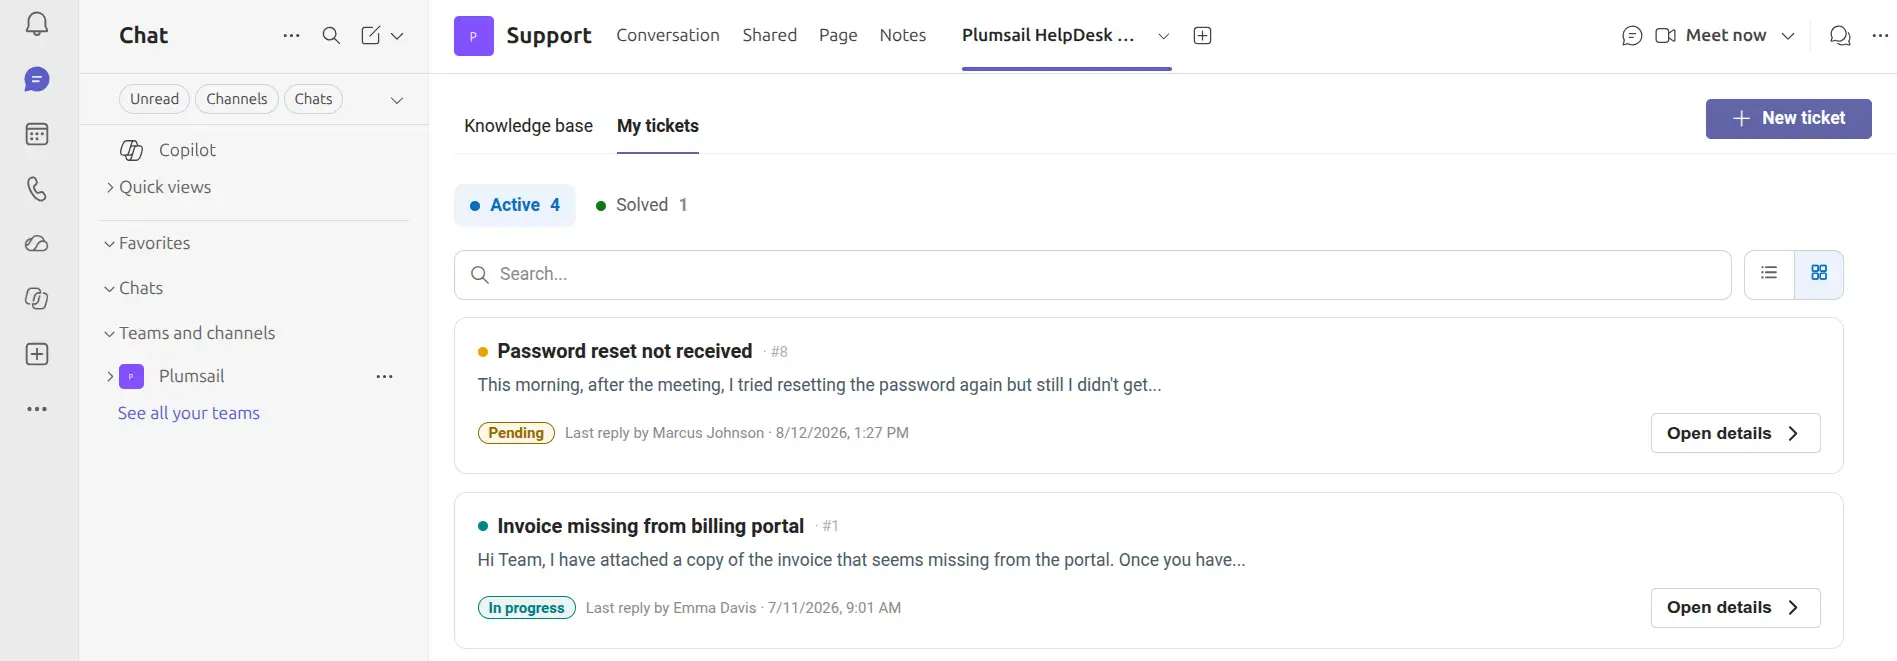Add a tab with the plus icon
The width and height of the screenshot is (1897, 661).
pyautogui.click(x=1203, y=36)
